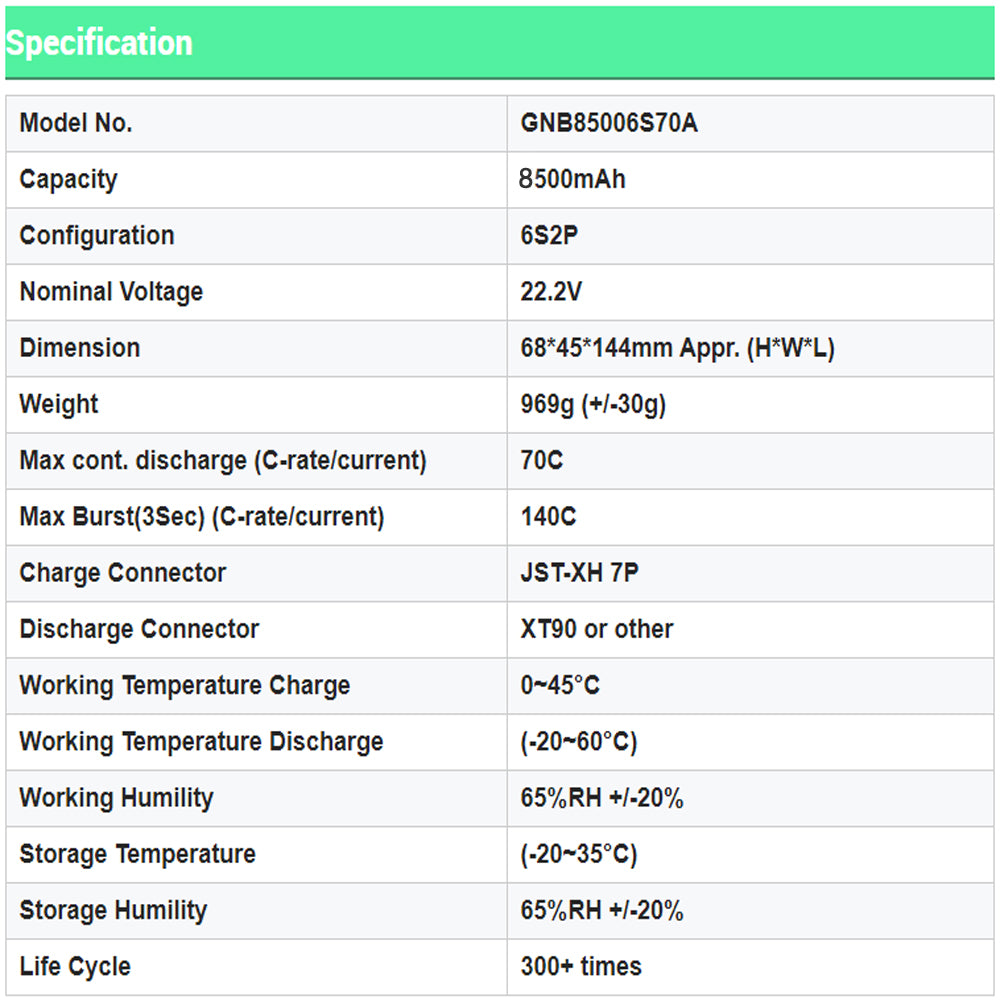Click the 22.2V voltage value
Screen dimensions: 1000x1000
551,292
